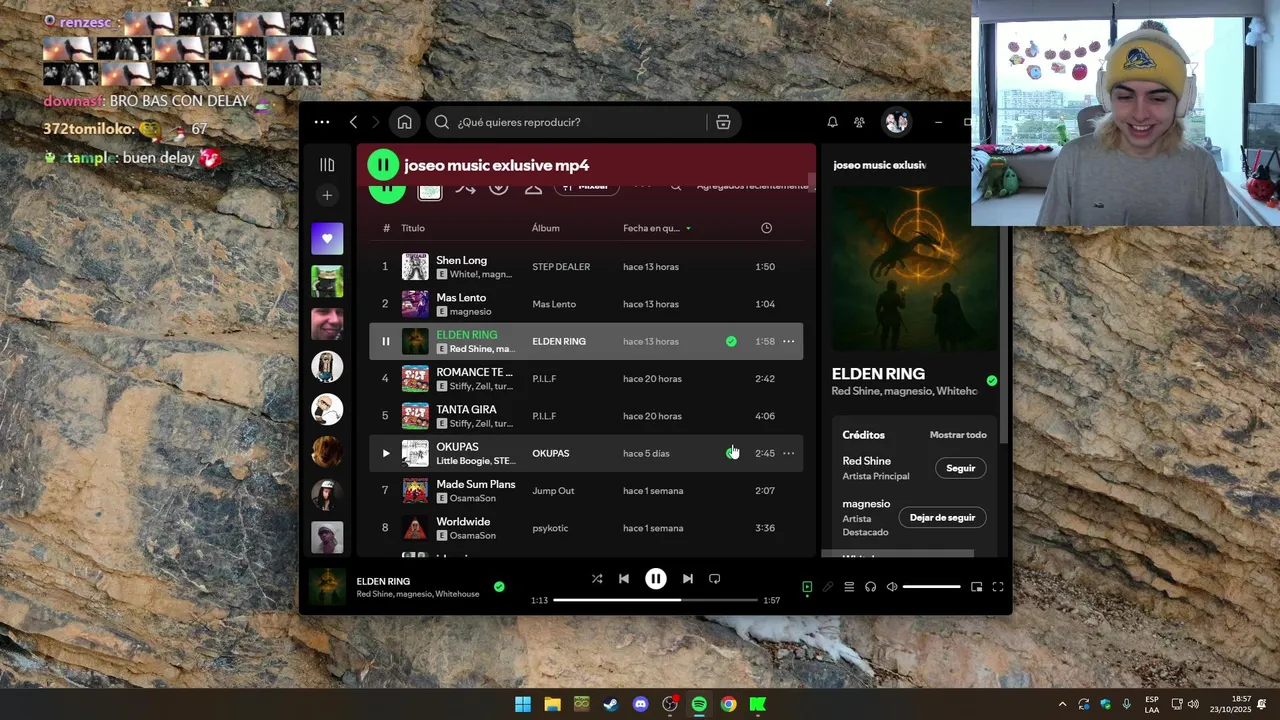Open STEP DEALER album link

[x=561, y=267]
